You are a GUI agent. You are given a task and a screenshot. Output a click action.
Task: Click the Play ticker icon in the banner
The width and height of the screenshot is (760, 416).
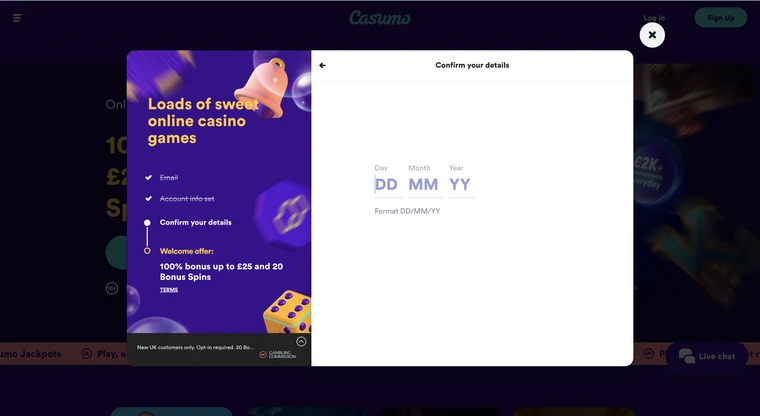pos(86,353)
